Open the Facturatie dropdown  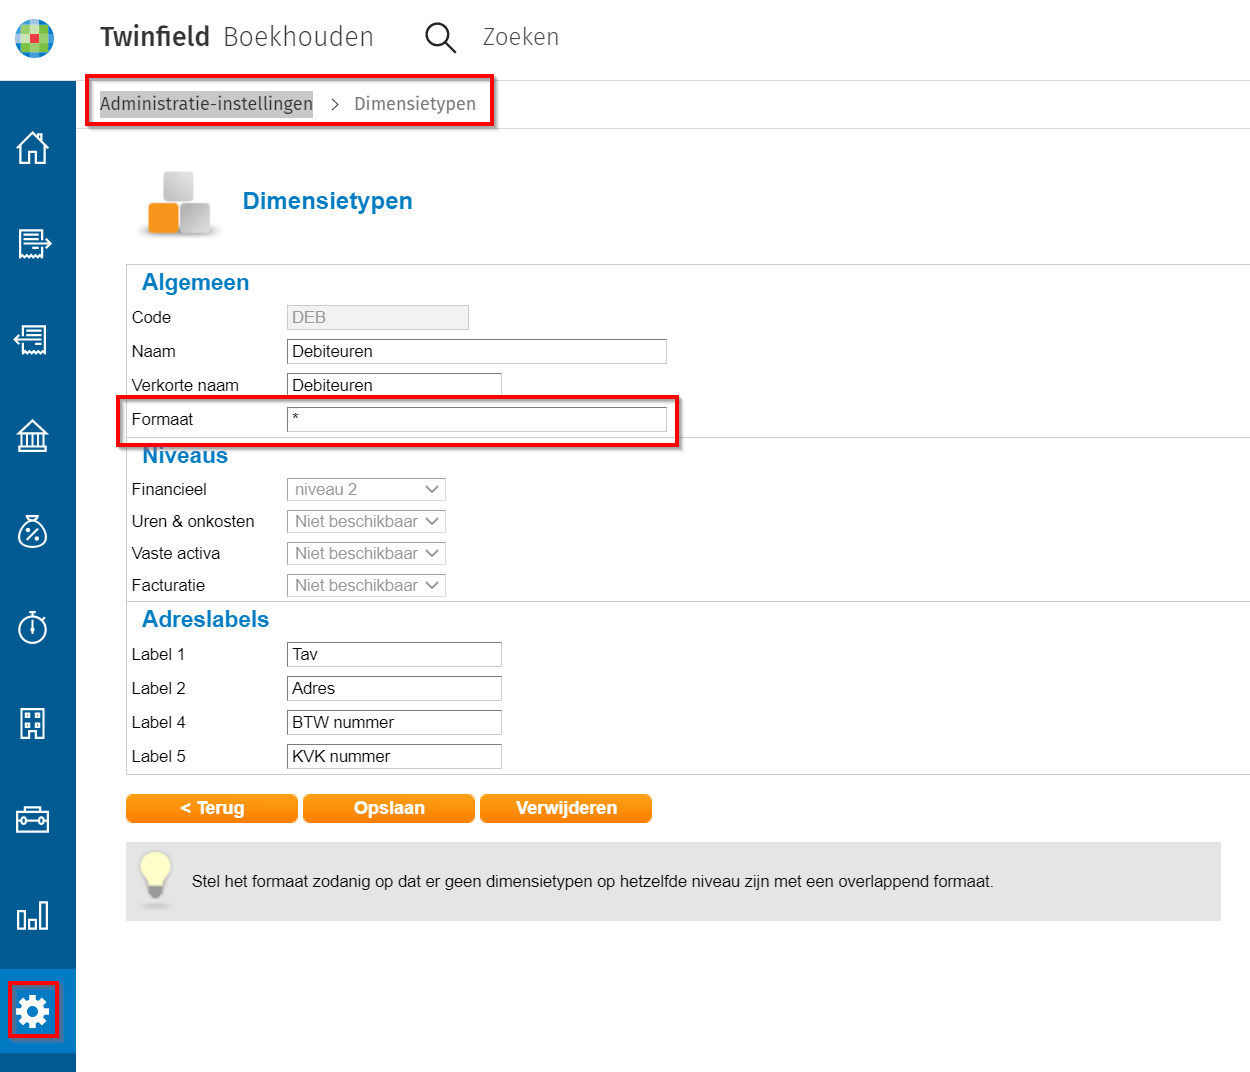tap(366, 586)
